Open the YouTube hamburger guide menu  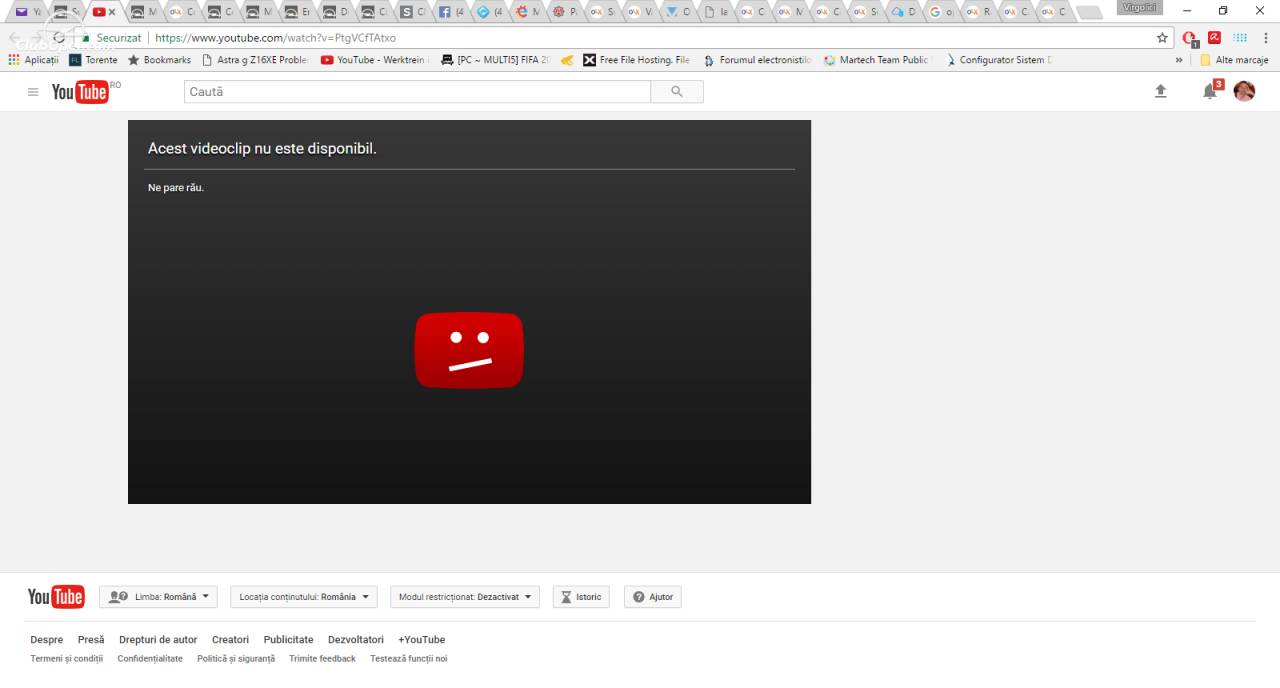(33, 92)
